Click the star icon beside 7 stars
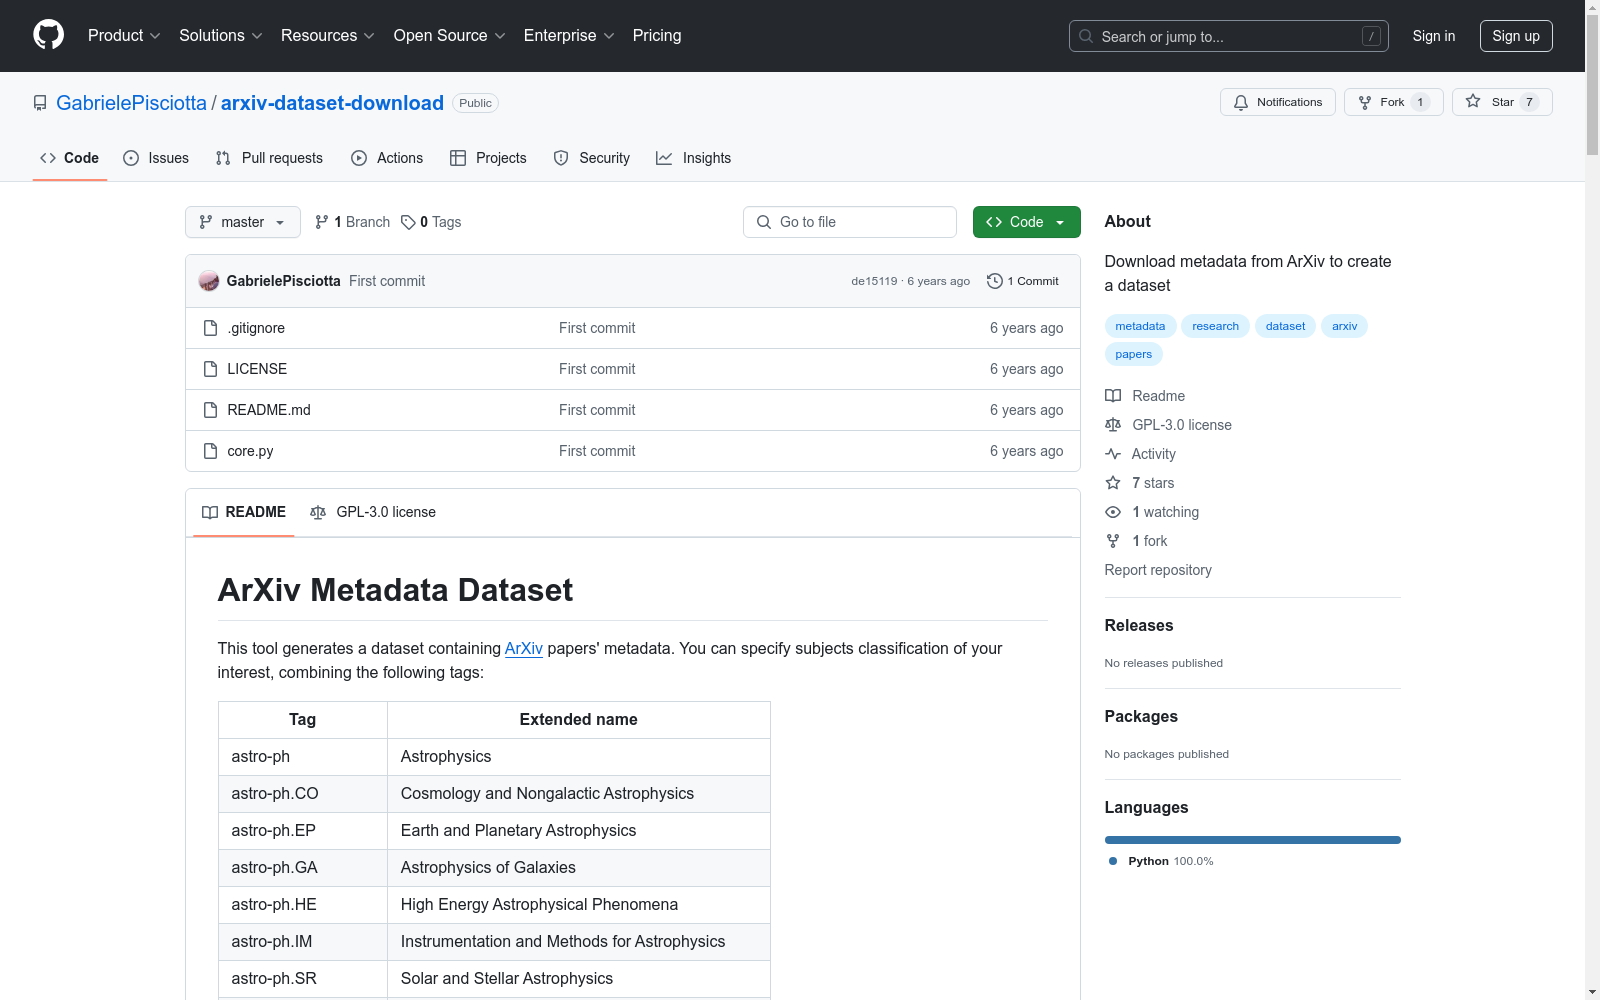This screenshot has width=1600, height=1000. point(1113,483)
